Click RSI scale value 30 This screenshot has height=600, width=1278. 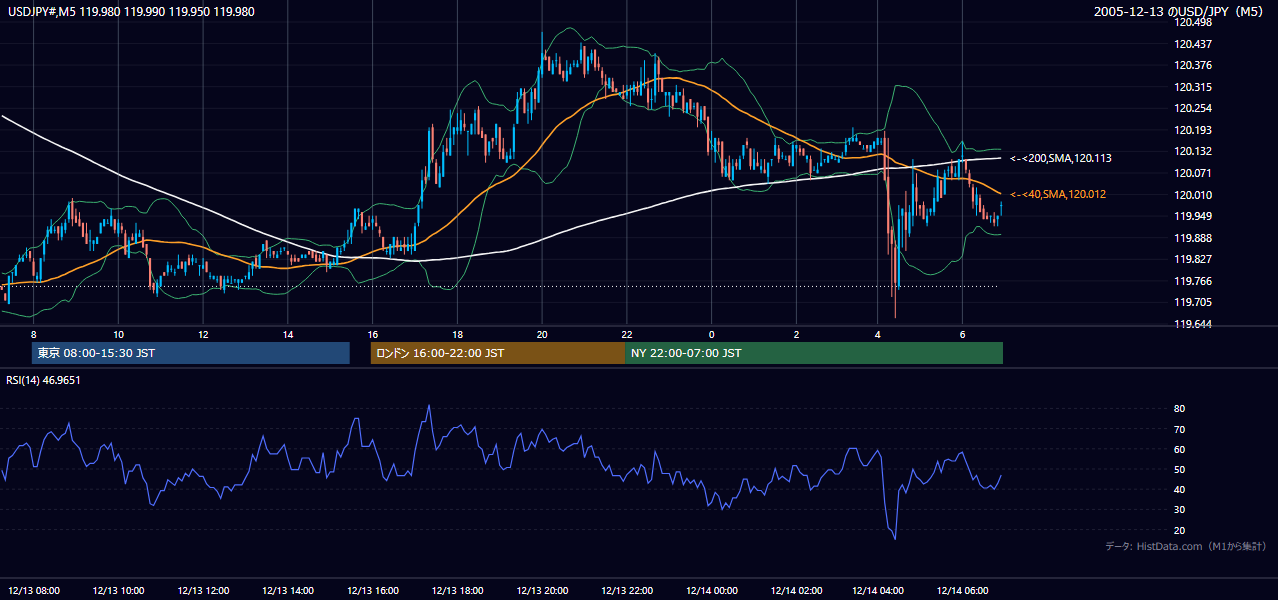pos(1180,509)
